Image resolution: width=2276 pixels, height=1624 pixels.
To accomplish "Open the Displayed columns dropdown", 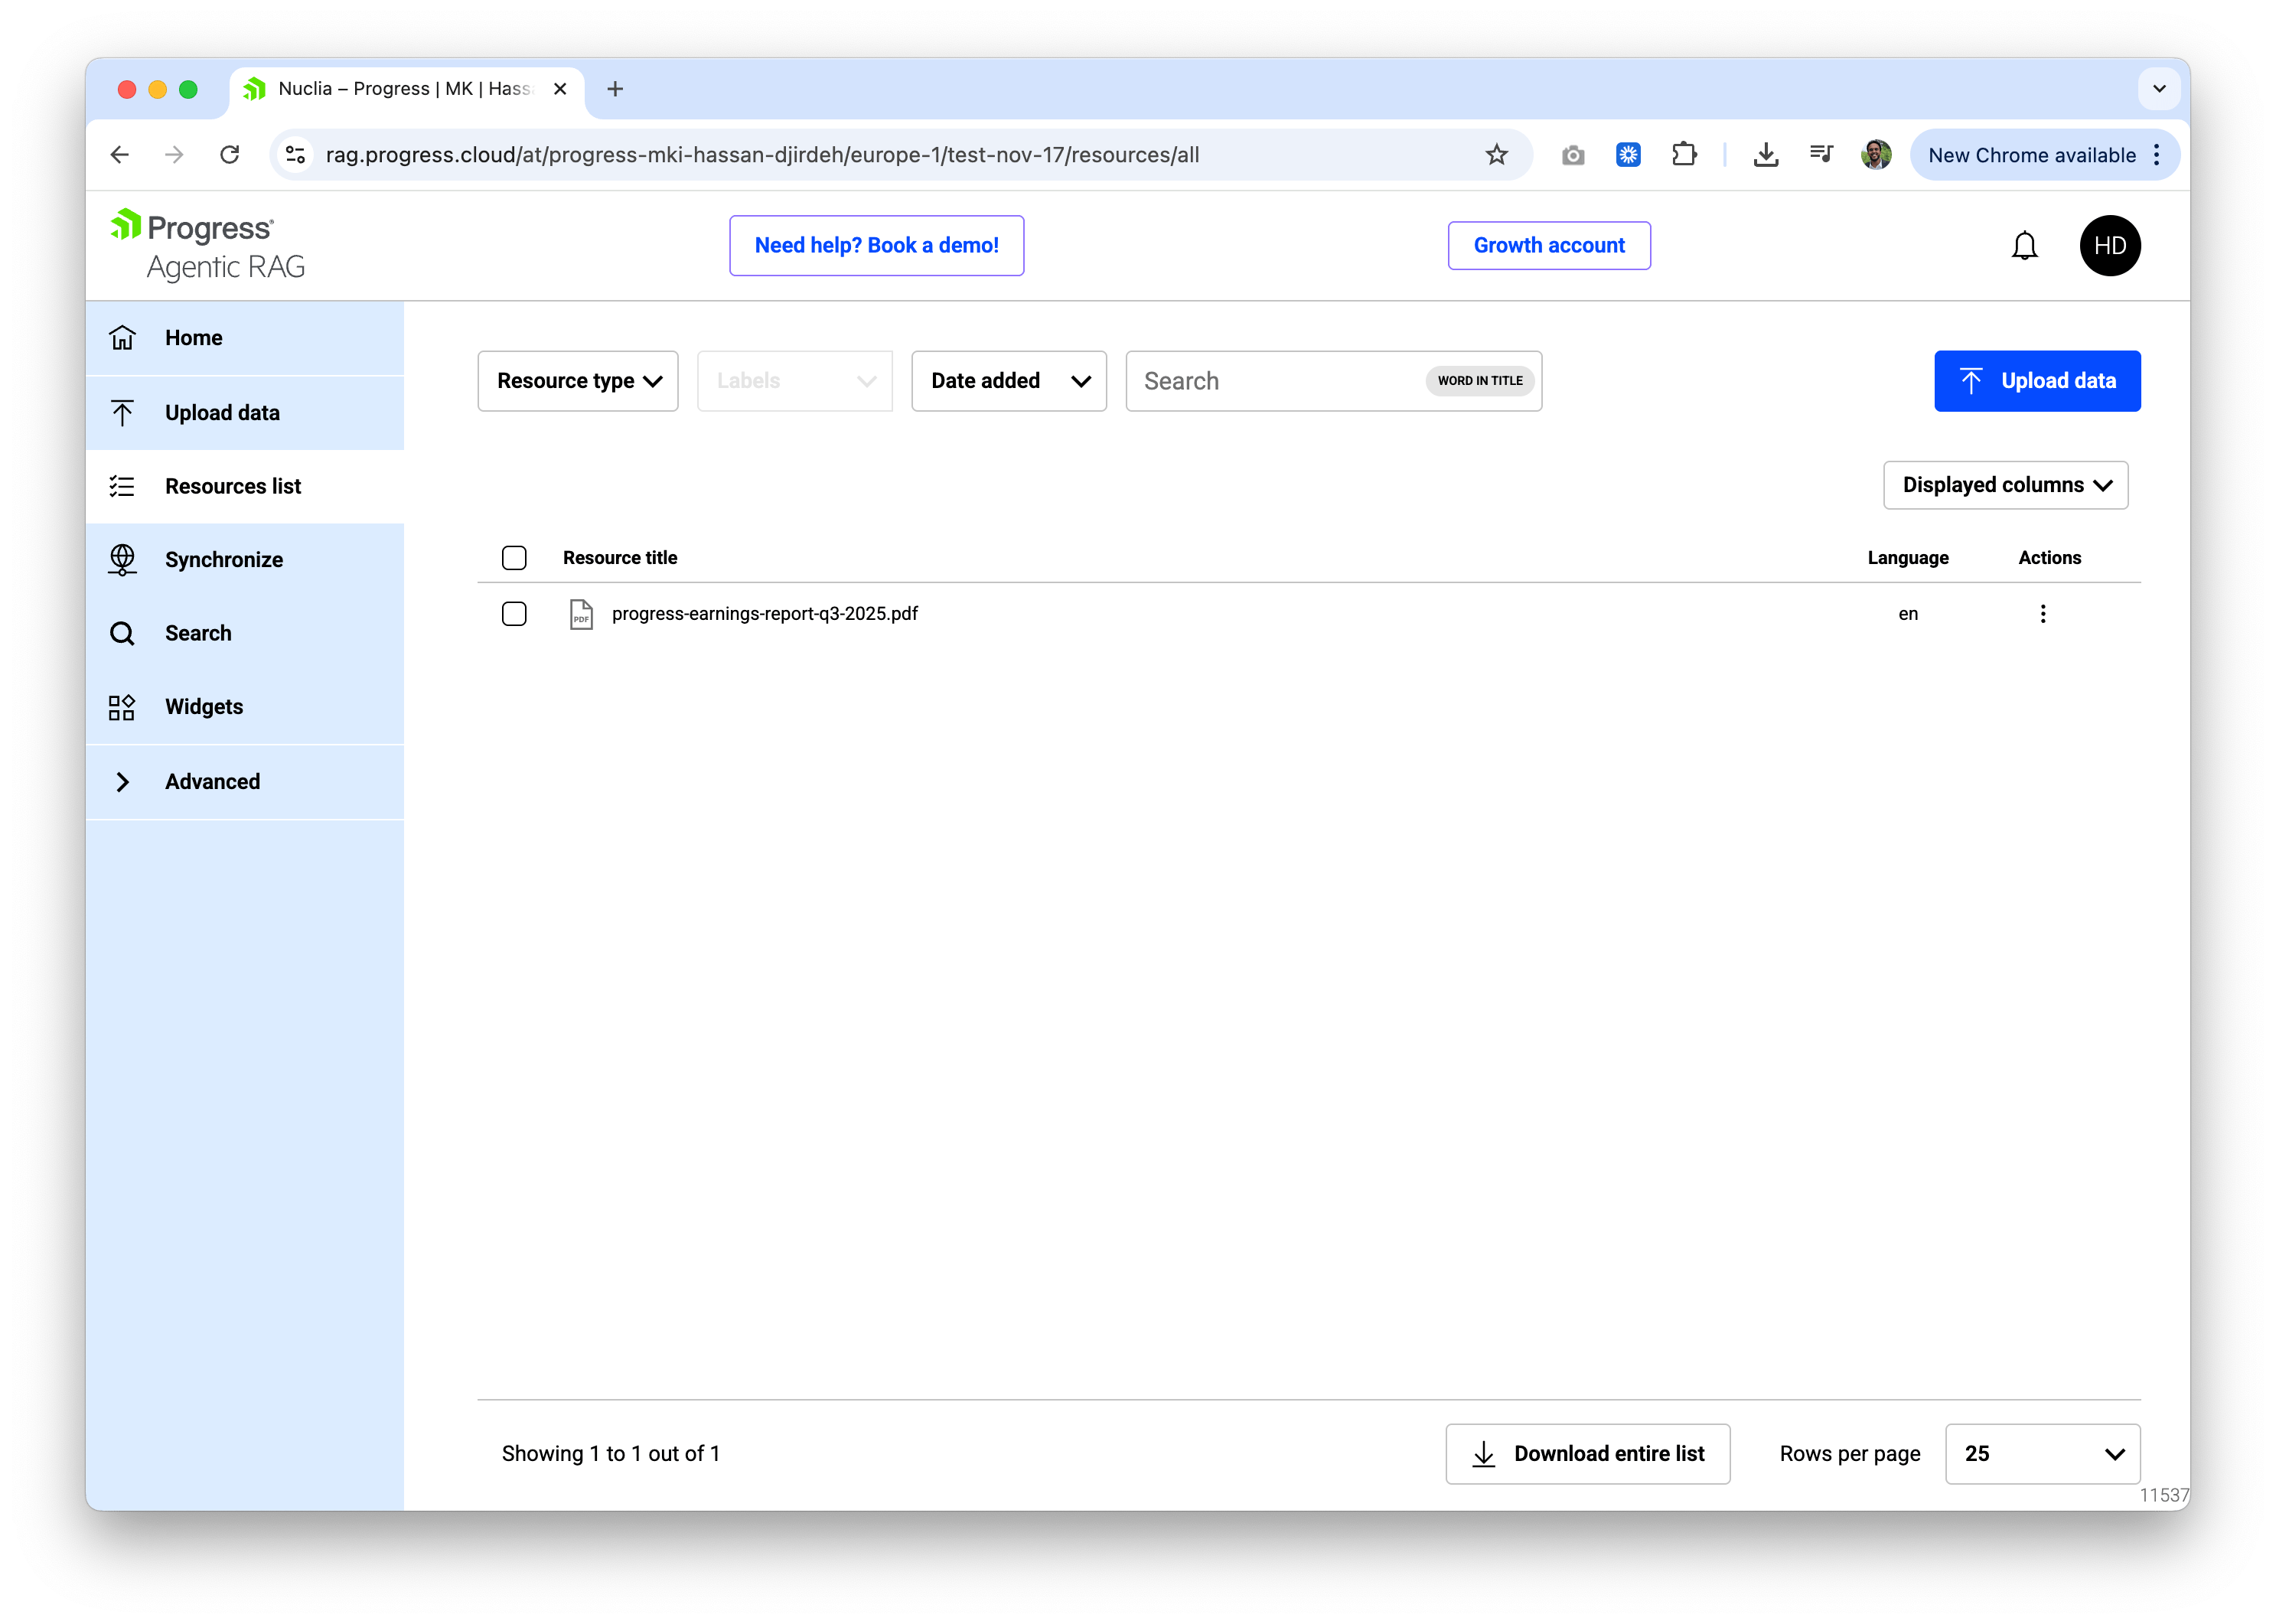I will tap(2005, 485).
